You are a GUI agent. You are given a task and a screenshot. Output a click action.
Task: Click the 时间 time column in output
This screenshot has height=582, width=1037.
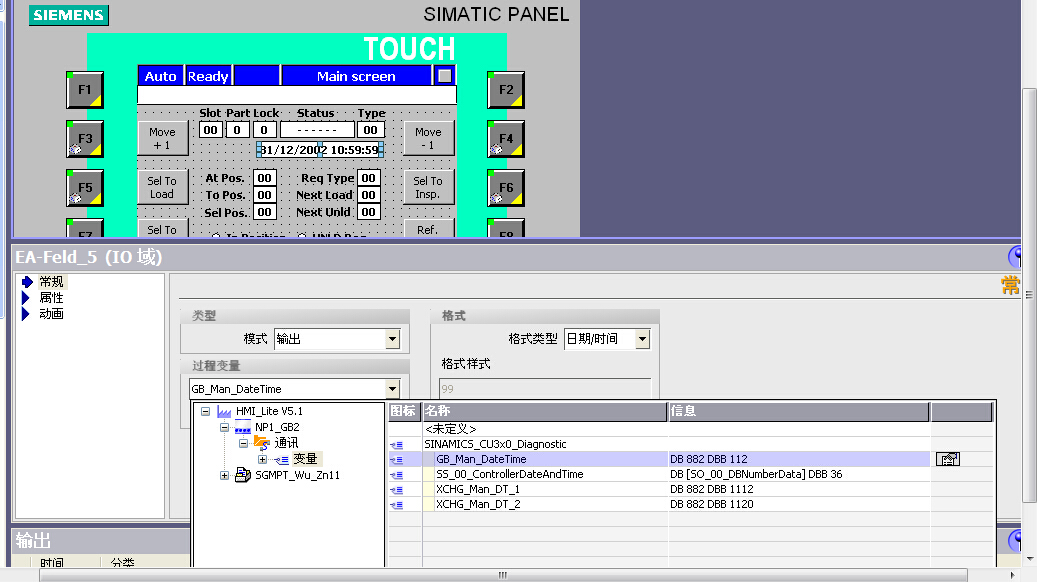[52, 562]
